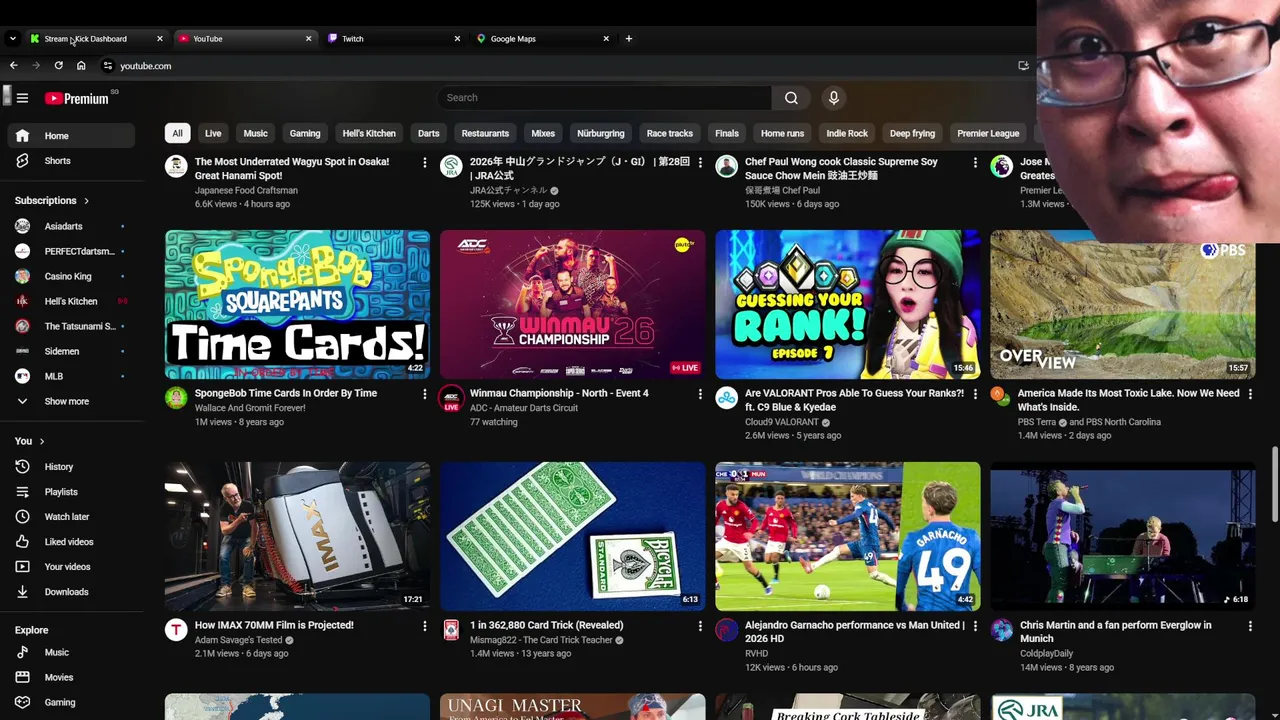Play SpongeBob Time Cards thumbnail
The image size is (1280, 720).
[297, 304]
